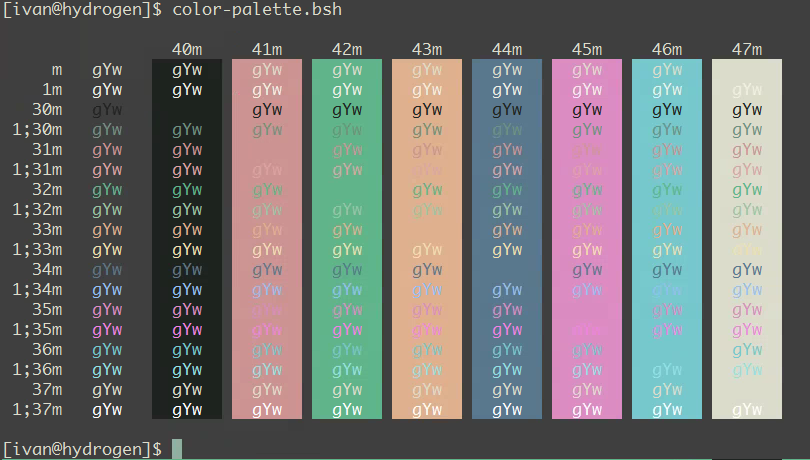
Task: Click the 1;30m row label
Action: [37, 129]
